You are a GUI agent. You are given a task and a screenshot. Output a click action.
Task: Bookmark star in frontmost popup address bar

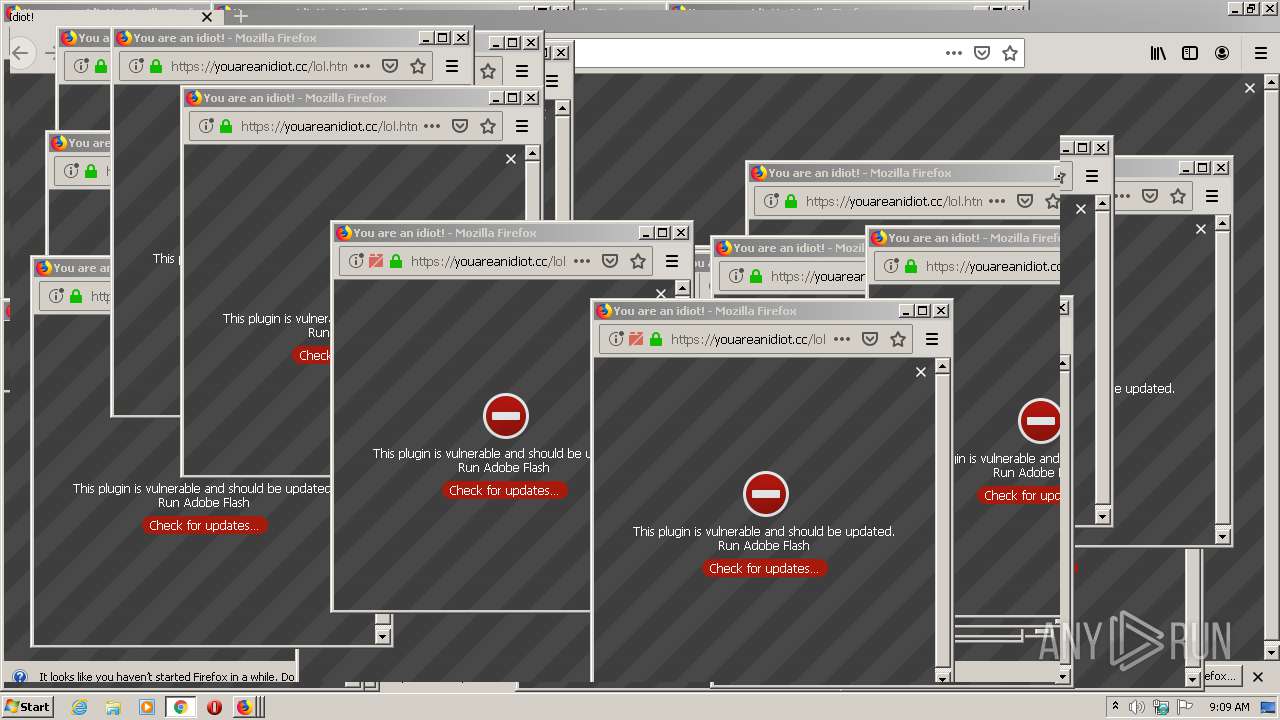(x=898, y=339)
